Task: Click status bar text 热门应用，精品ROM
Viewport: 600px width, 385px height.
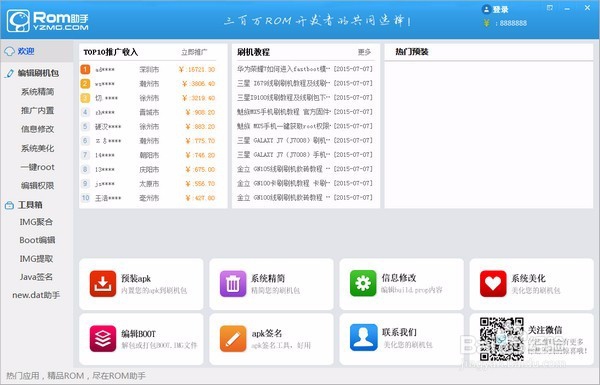Action: [x=76, y=376]
